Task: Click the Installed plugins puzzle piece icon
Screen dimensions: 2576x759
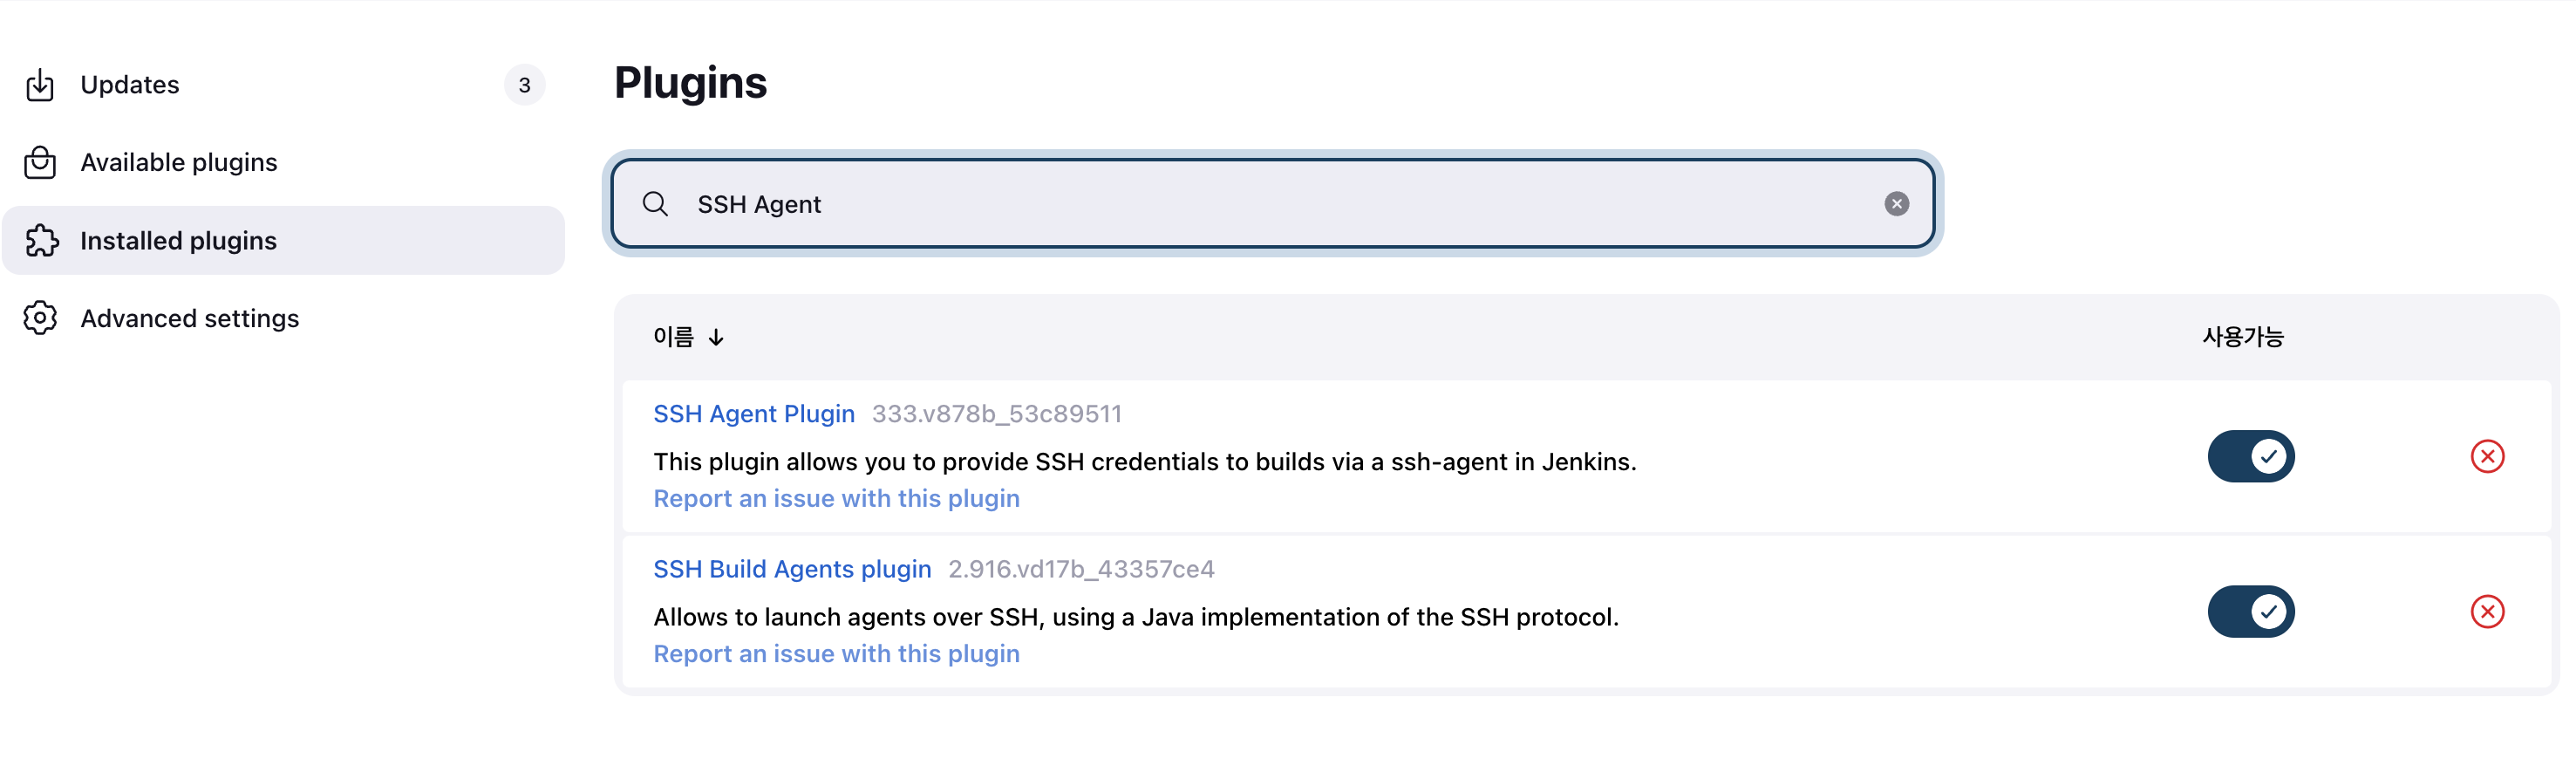Action: [41, 241]
